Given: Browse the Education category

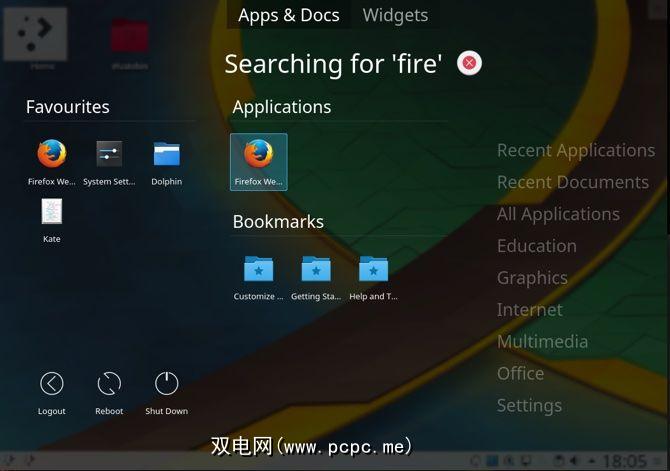Looking at the screenshot, I should point(537,246).
